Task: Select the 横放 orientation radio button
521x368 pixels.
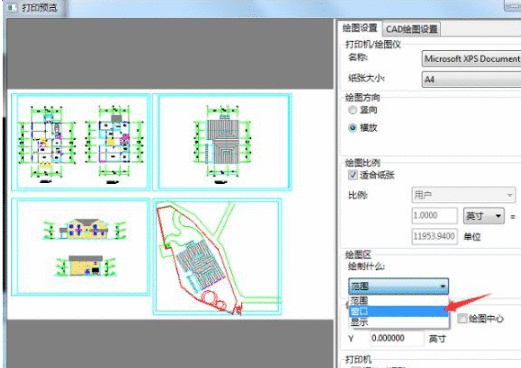Action: pos(352,128)
